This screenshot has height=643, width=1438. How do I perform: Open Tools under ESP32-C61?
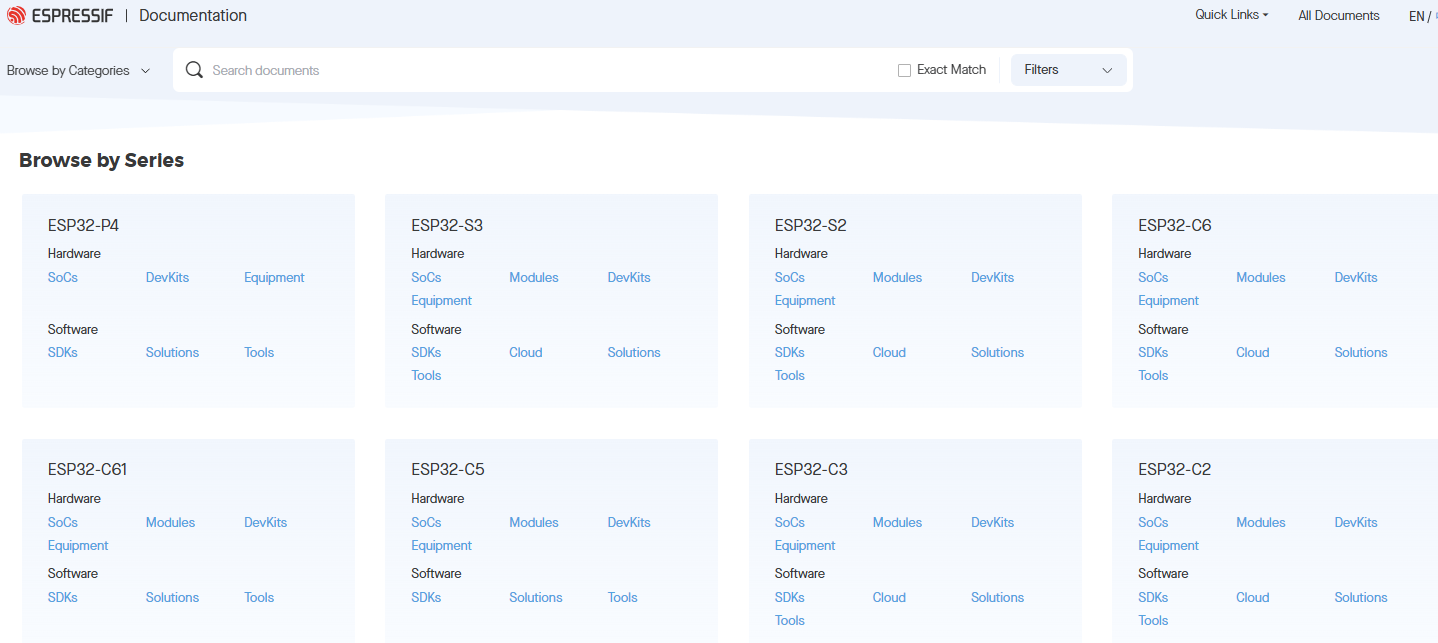259,597
